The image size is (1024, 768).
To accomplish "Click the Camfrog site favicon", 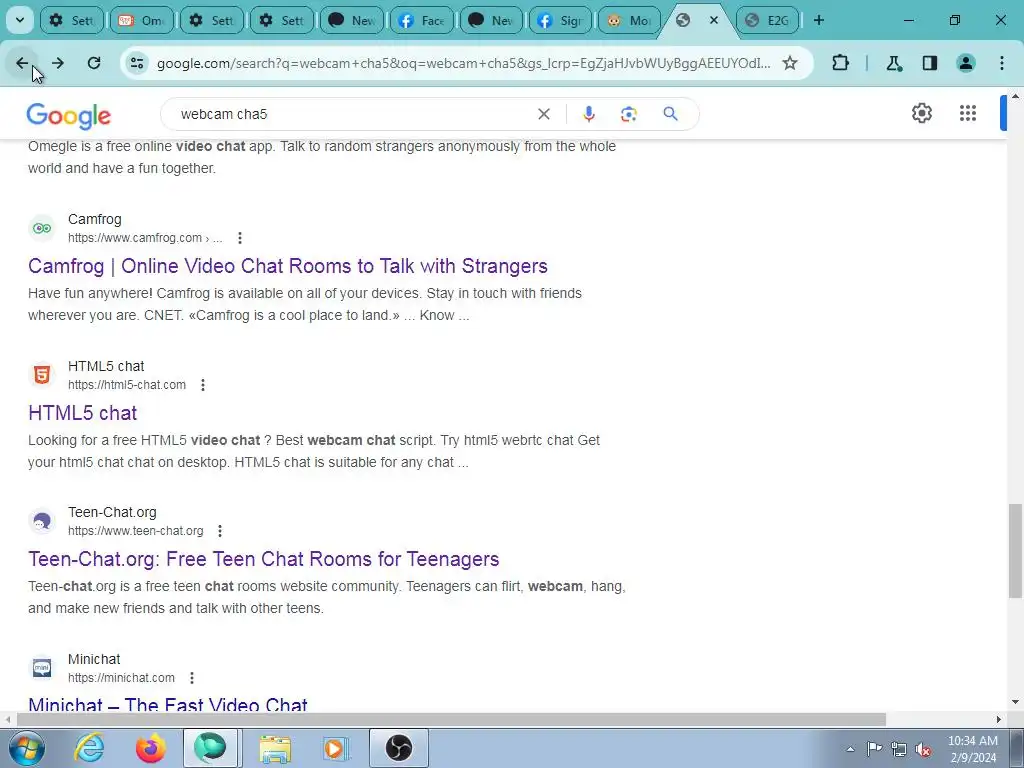I will (42, 228).
